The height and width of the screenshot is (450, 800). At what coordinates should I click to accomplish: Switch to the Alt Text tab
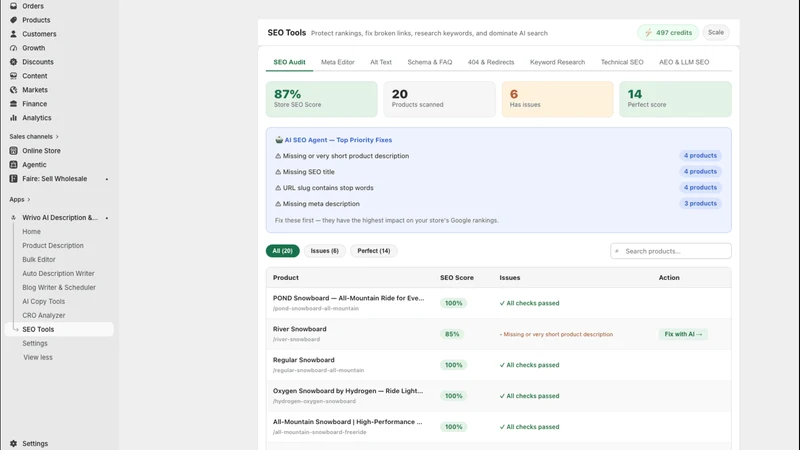click(x=381, y=62)
